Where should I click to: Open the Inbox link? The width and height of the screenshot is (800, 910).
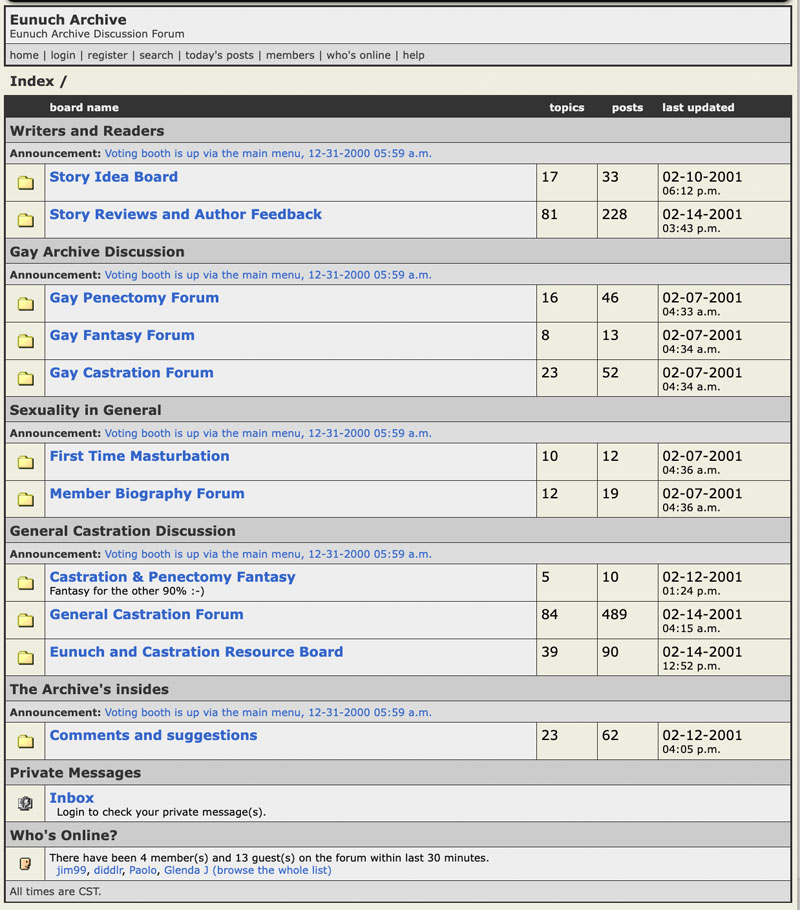point(72,798)
